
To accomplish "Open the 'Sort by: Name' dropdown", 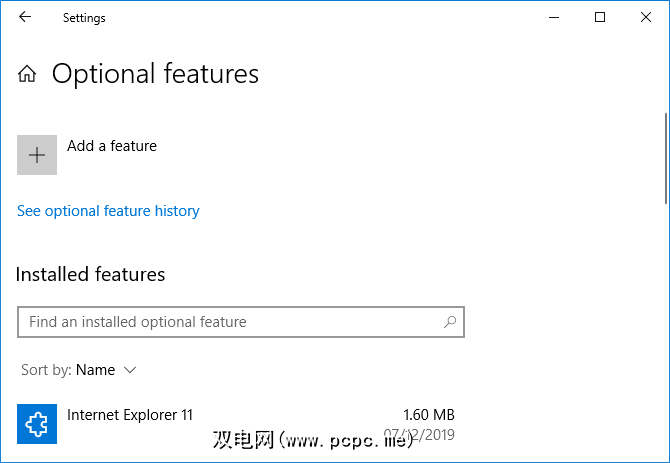I will 79,370.
